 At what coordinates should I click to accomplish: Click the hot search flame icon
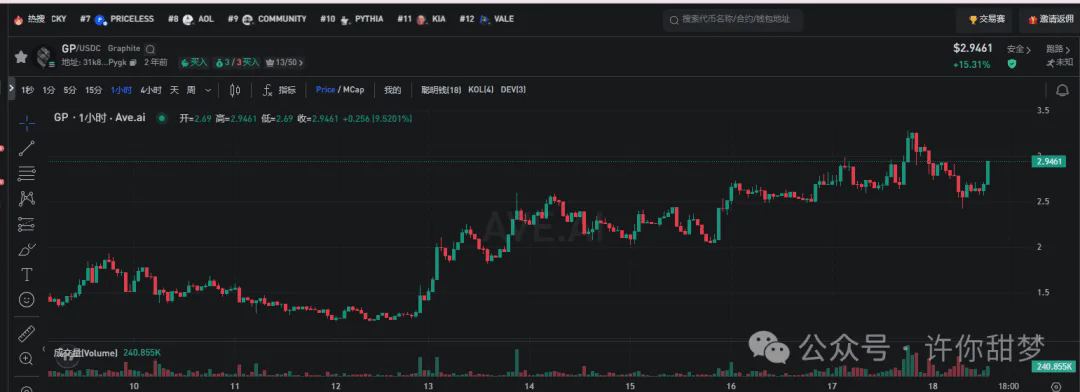point(18,19)
